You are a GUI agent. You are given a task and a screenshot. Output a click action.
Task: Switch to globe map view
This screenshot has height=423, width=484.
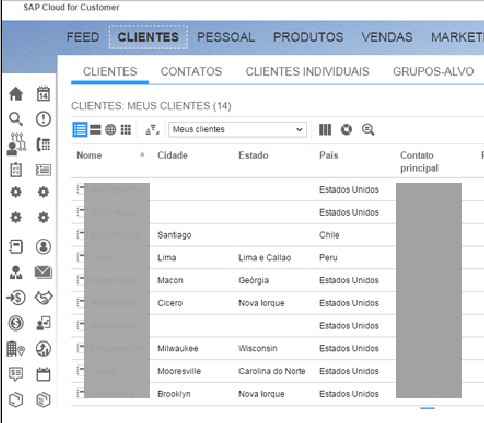click(x=111, y=130)
